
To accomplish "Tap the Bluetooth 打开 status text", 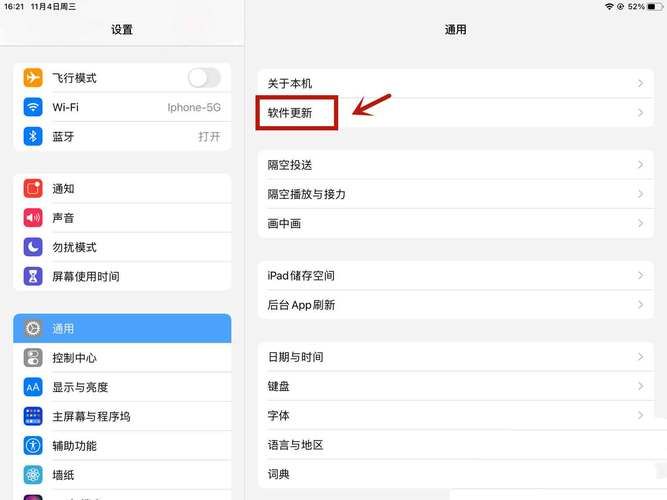I will coord(209,137).
